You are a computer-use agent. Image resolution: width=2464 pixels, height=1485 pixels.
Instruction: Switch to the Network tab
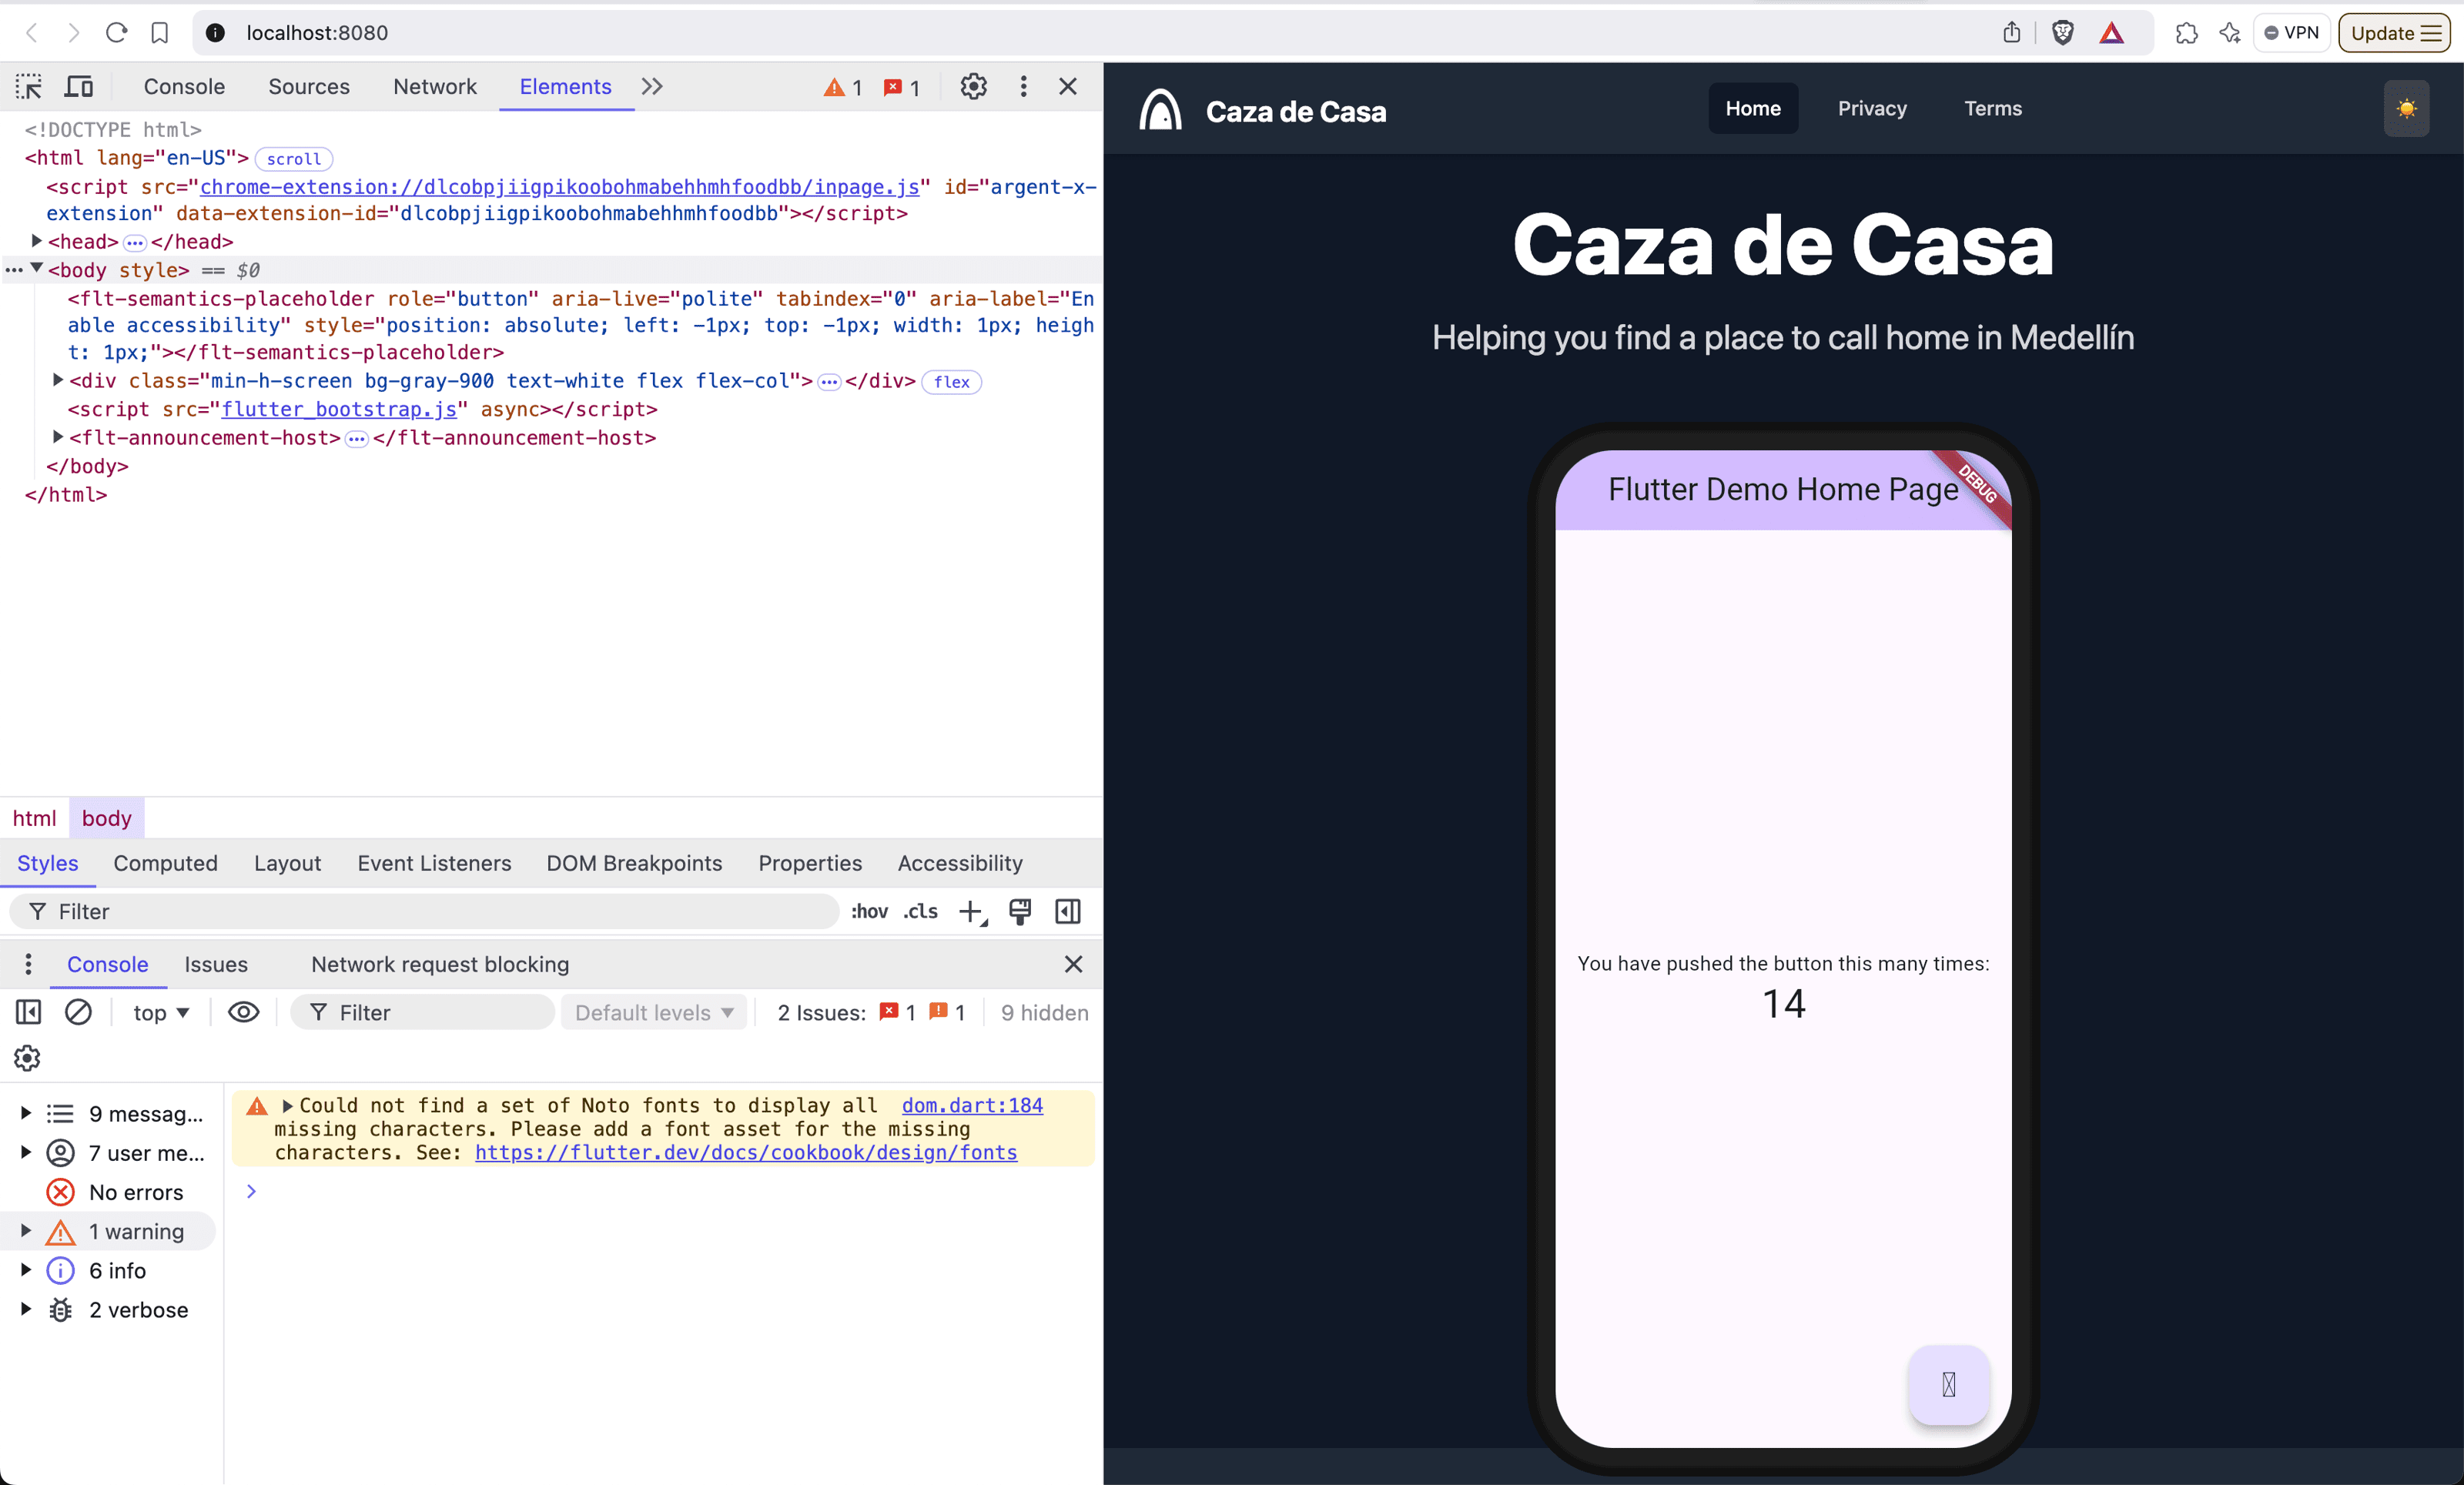(x=434, y=87)
